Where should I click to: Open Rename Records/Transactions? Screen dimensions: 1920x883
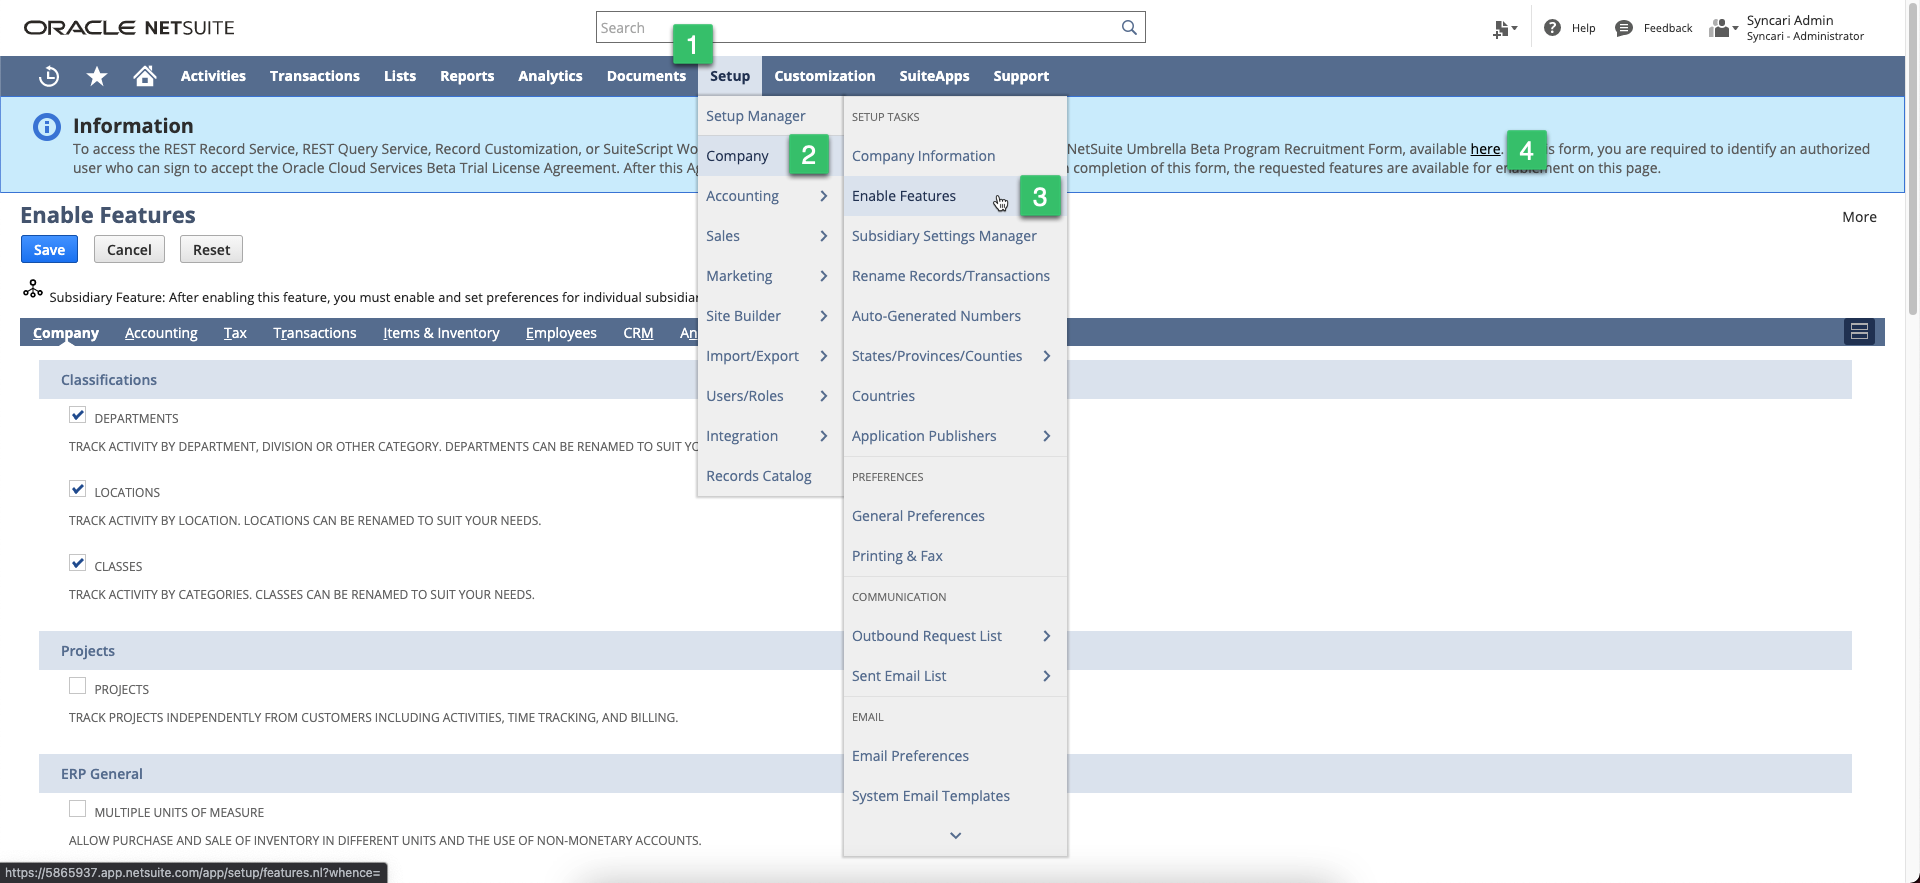[951, 276]
